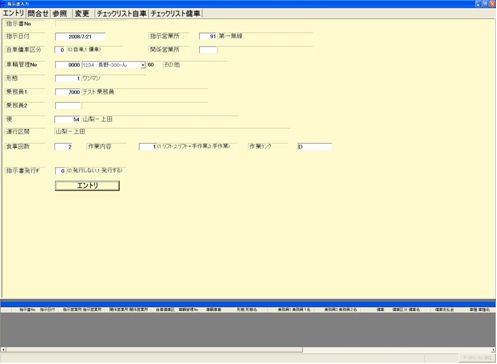Click the 便 number field
This screenshot has width=497, height=364.
[x=68, y=119]
